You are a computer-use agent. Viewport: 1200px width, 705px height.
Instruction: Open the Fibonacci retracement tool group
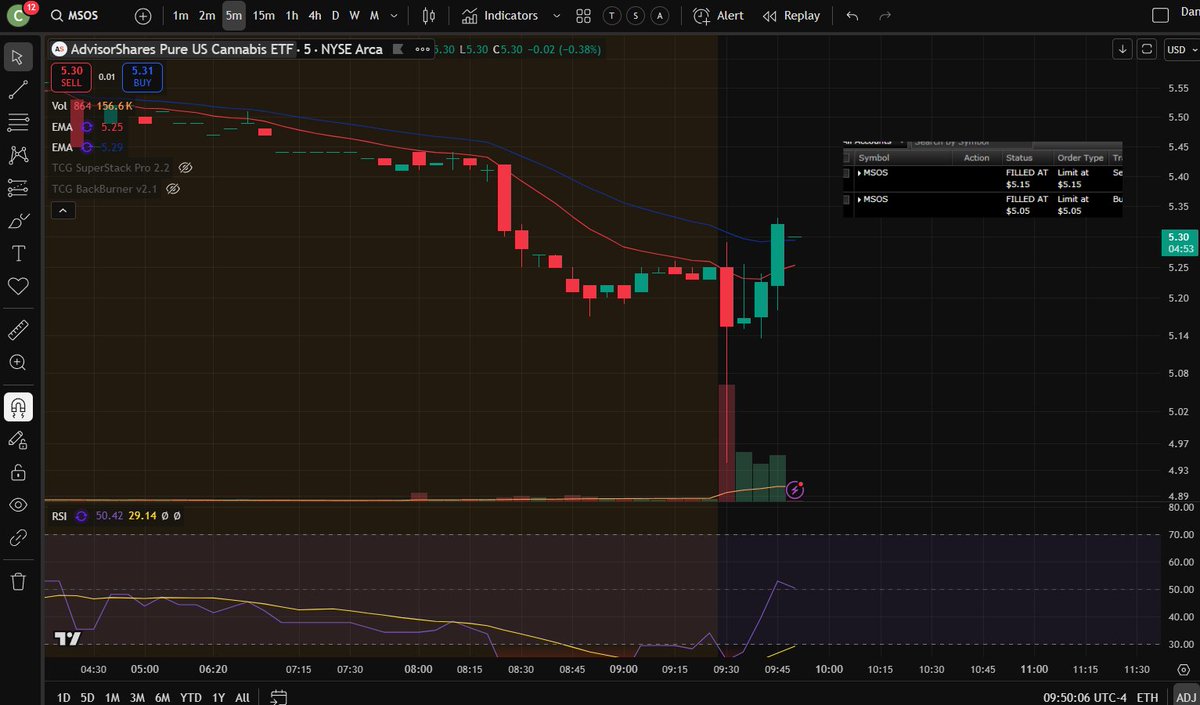pos(17,123)
